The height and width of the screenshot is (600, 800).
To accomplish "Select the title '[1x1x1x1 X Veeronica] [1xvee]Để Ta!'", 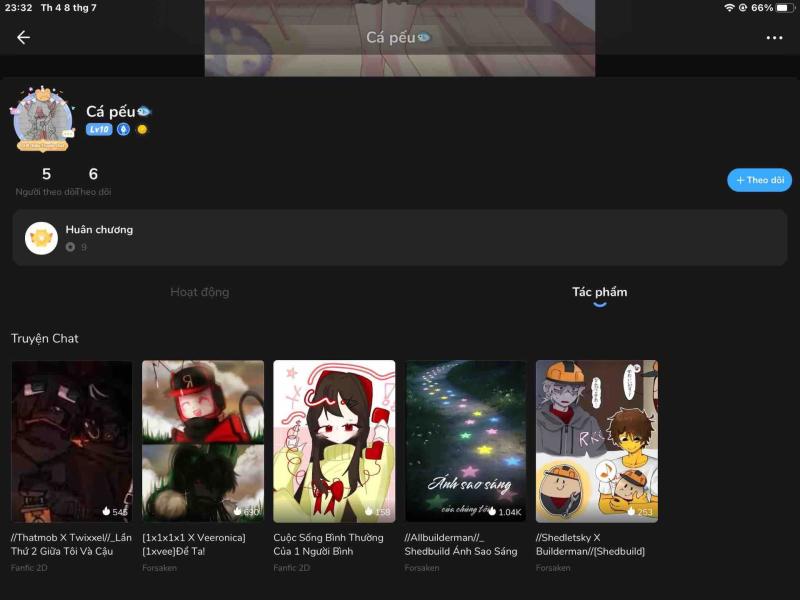I will click(x=194, y=544).
